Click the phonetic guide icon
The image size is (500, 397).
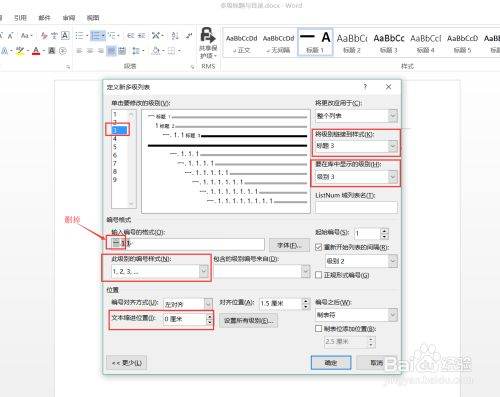click(54, 35)
